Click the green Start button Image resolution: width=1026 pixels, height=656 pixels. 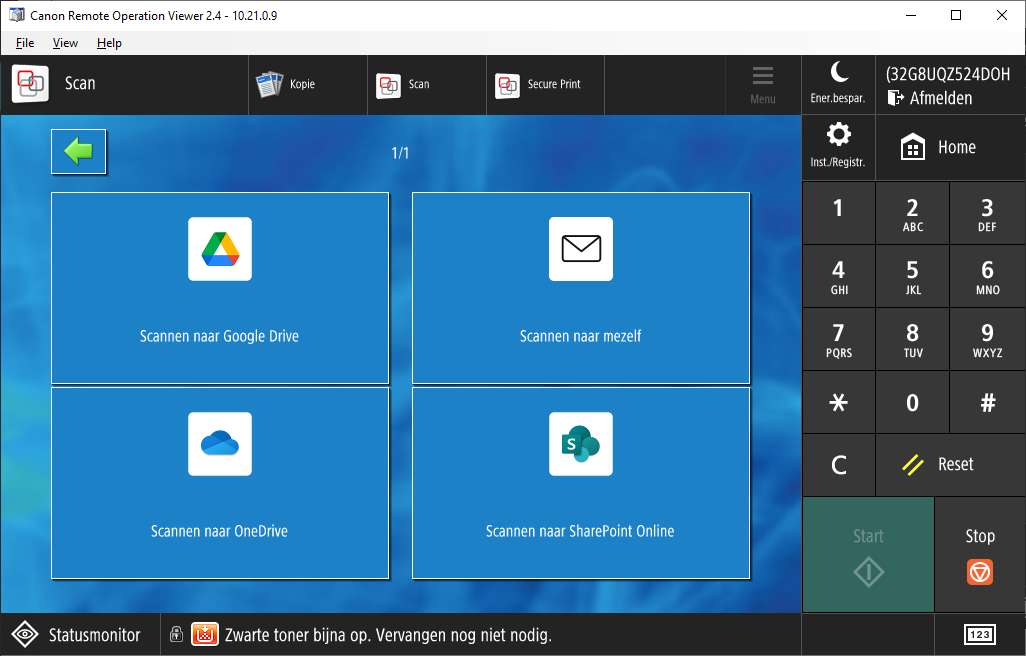click(x=868, y=555)
